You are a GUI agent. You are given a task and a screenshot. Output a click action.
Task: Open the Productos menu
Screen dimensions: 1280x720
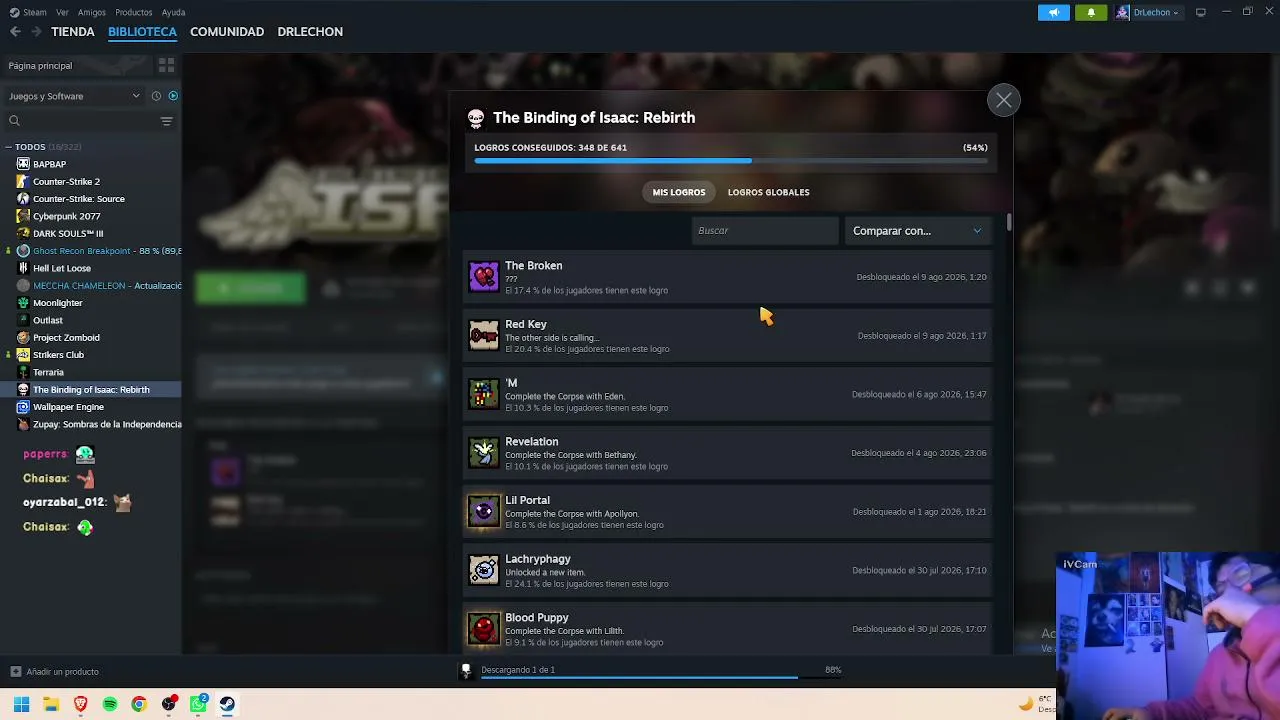[134, 13]
